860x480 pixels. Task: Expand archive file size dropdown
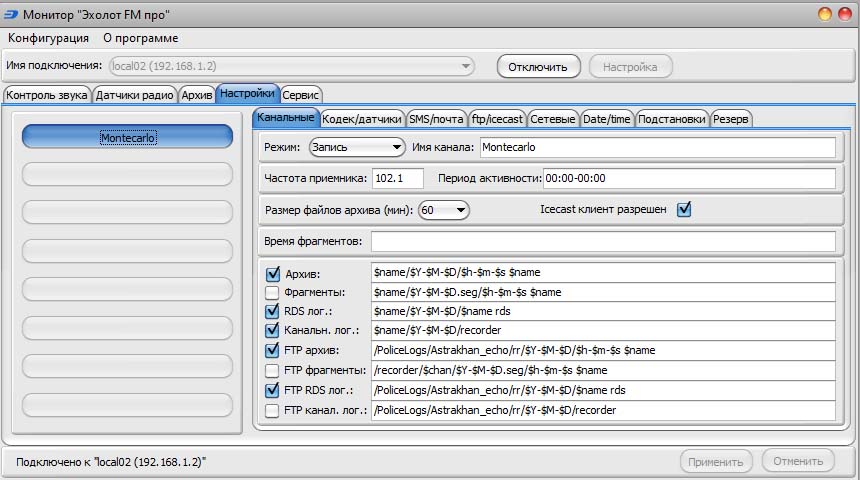(444, 210)
